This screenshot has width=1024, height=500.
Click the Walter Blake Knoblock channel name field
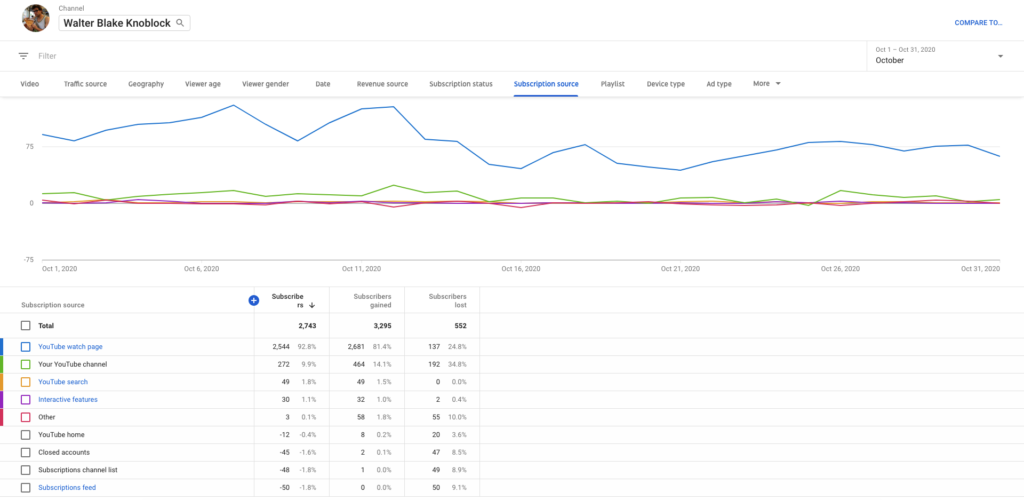pyautogui.click(x=124, y=23)
